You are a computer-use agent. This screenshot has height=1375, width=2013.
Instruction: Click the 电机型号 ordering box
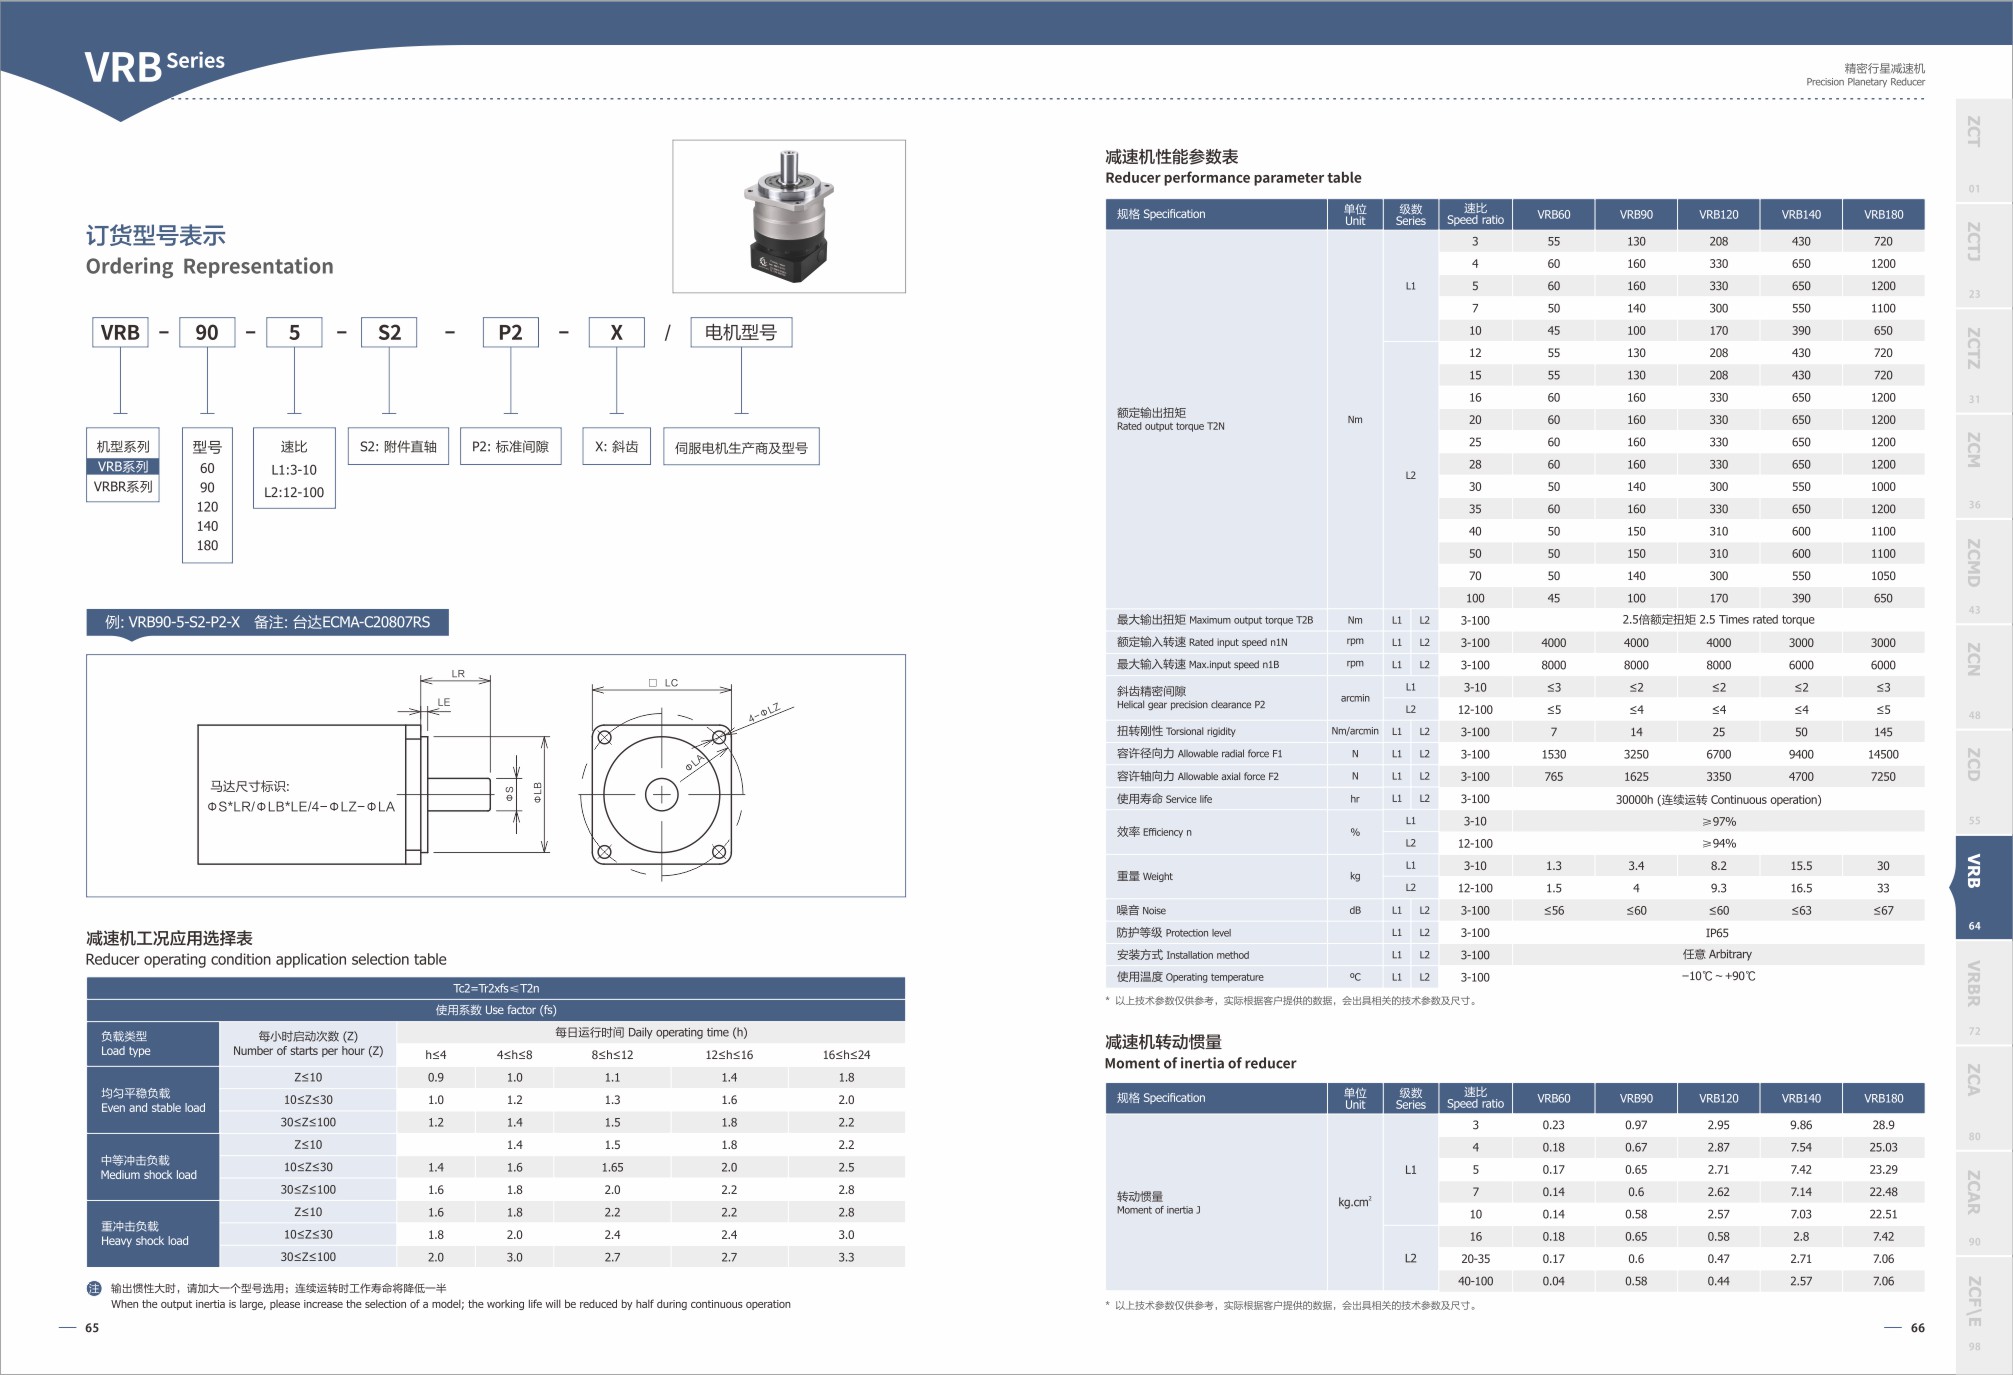tap(741, 332)
